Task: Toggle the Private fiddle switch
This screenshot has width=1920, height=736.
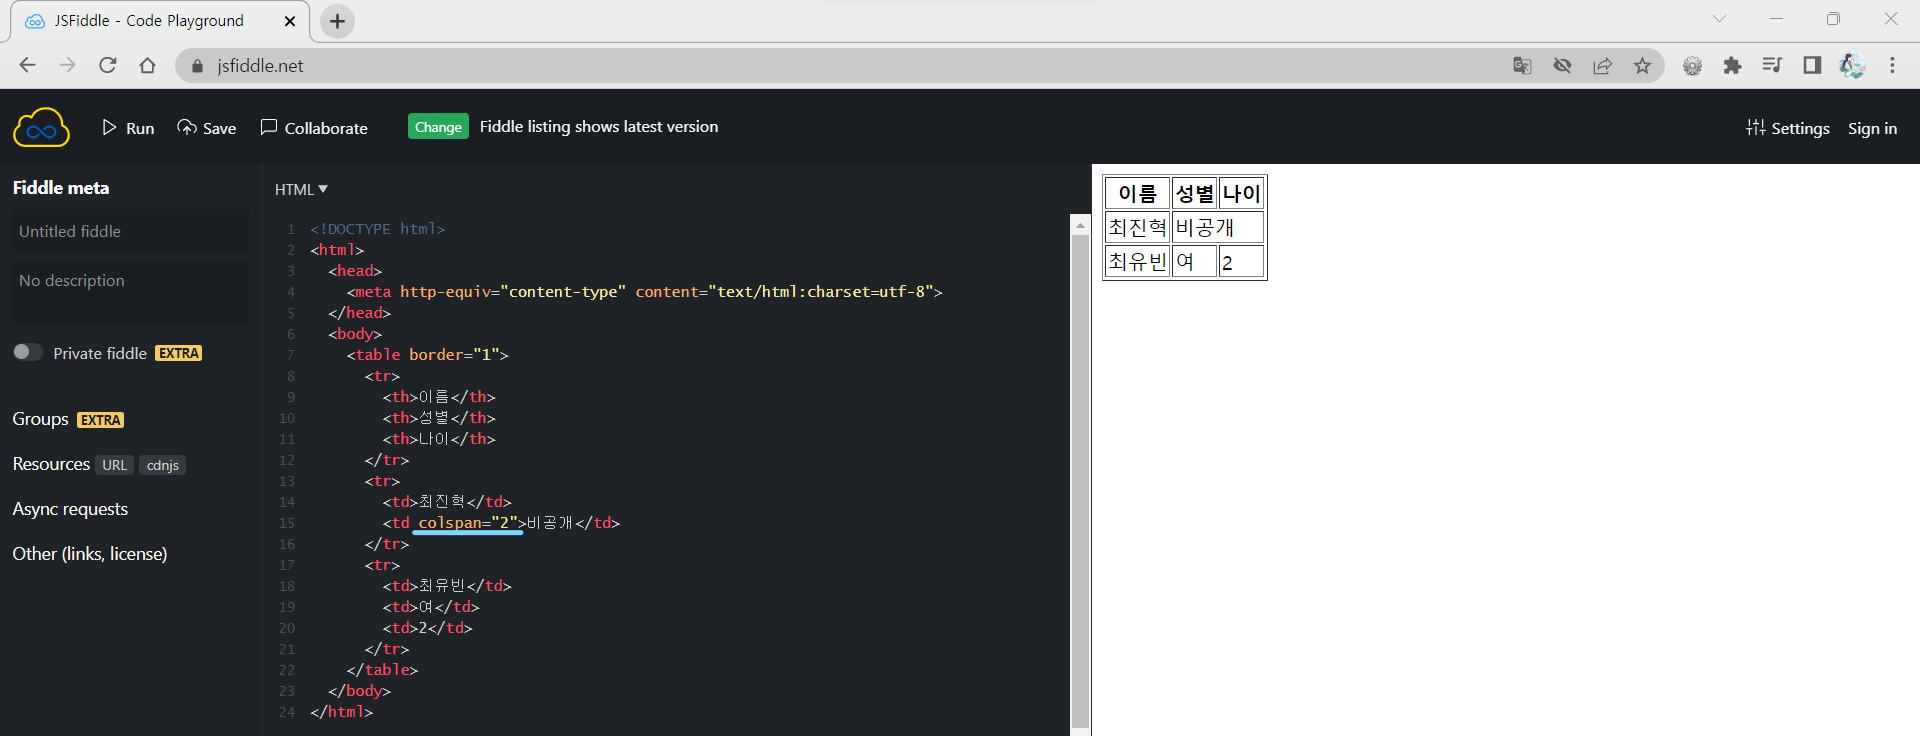Action: tap(28, 352)
